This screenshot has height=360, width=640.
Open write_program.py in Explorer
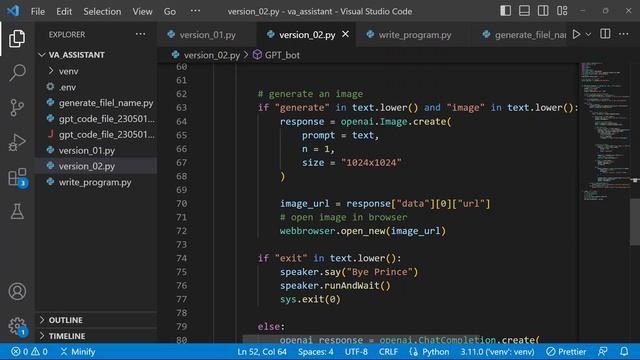(96, 182)
